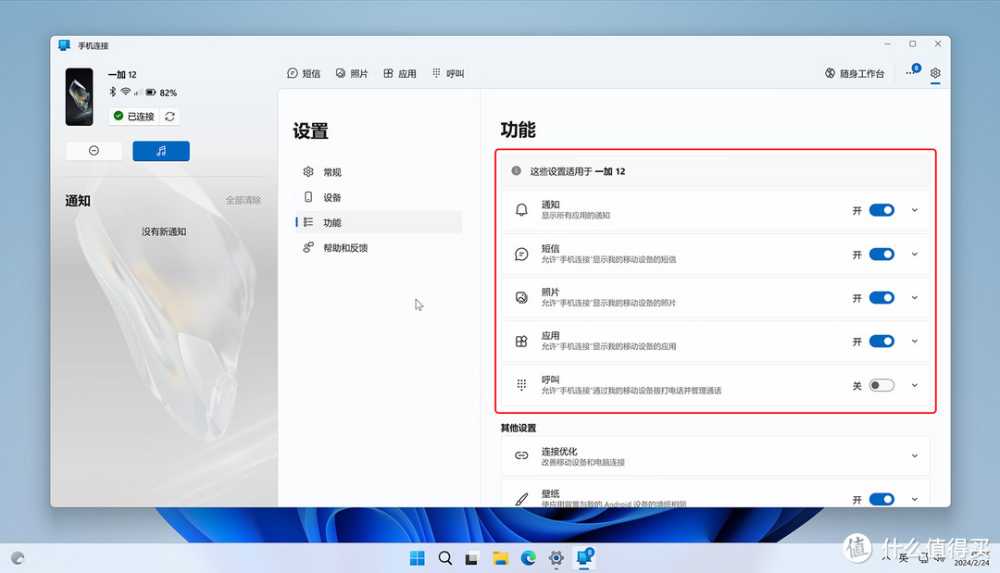Expand the 呼叫 row chevron

coord(915,385)
